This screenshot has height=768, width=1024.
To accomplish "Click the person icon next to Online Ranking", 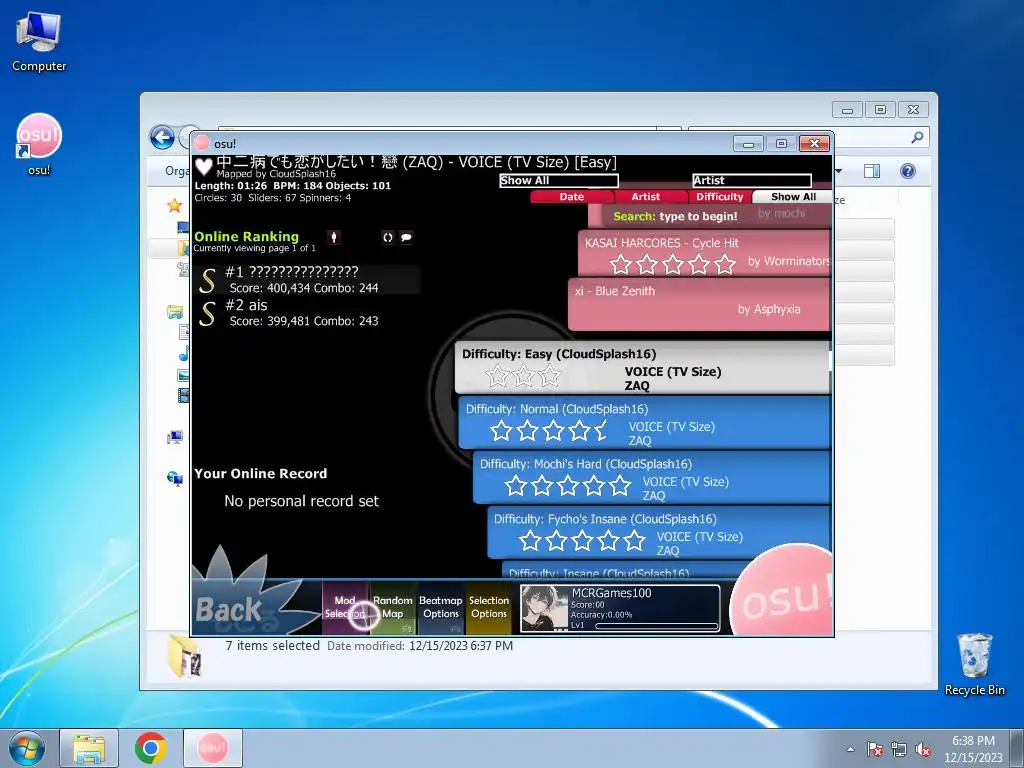I will [334, 237].
